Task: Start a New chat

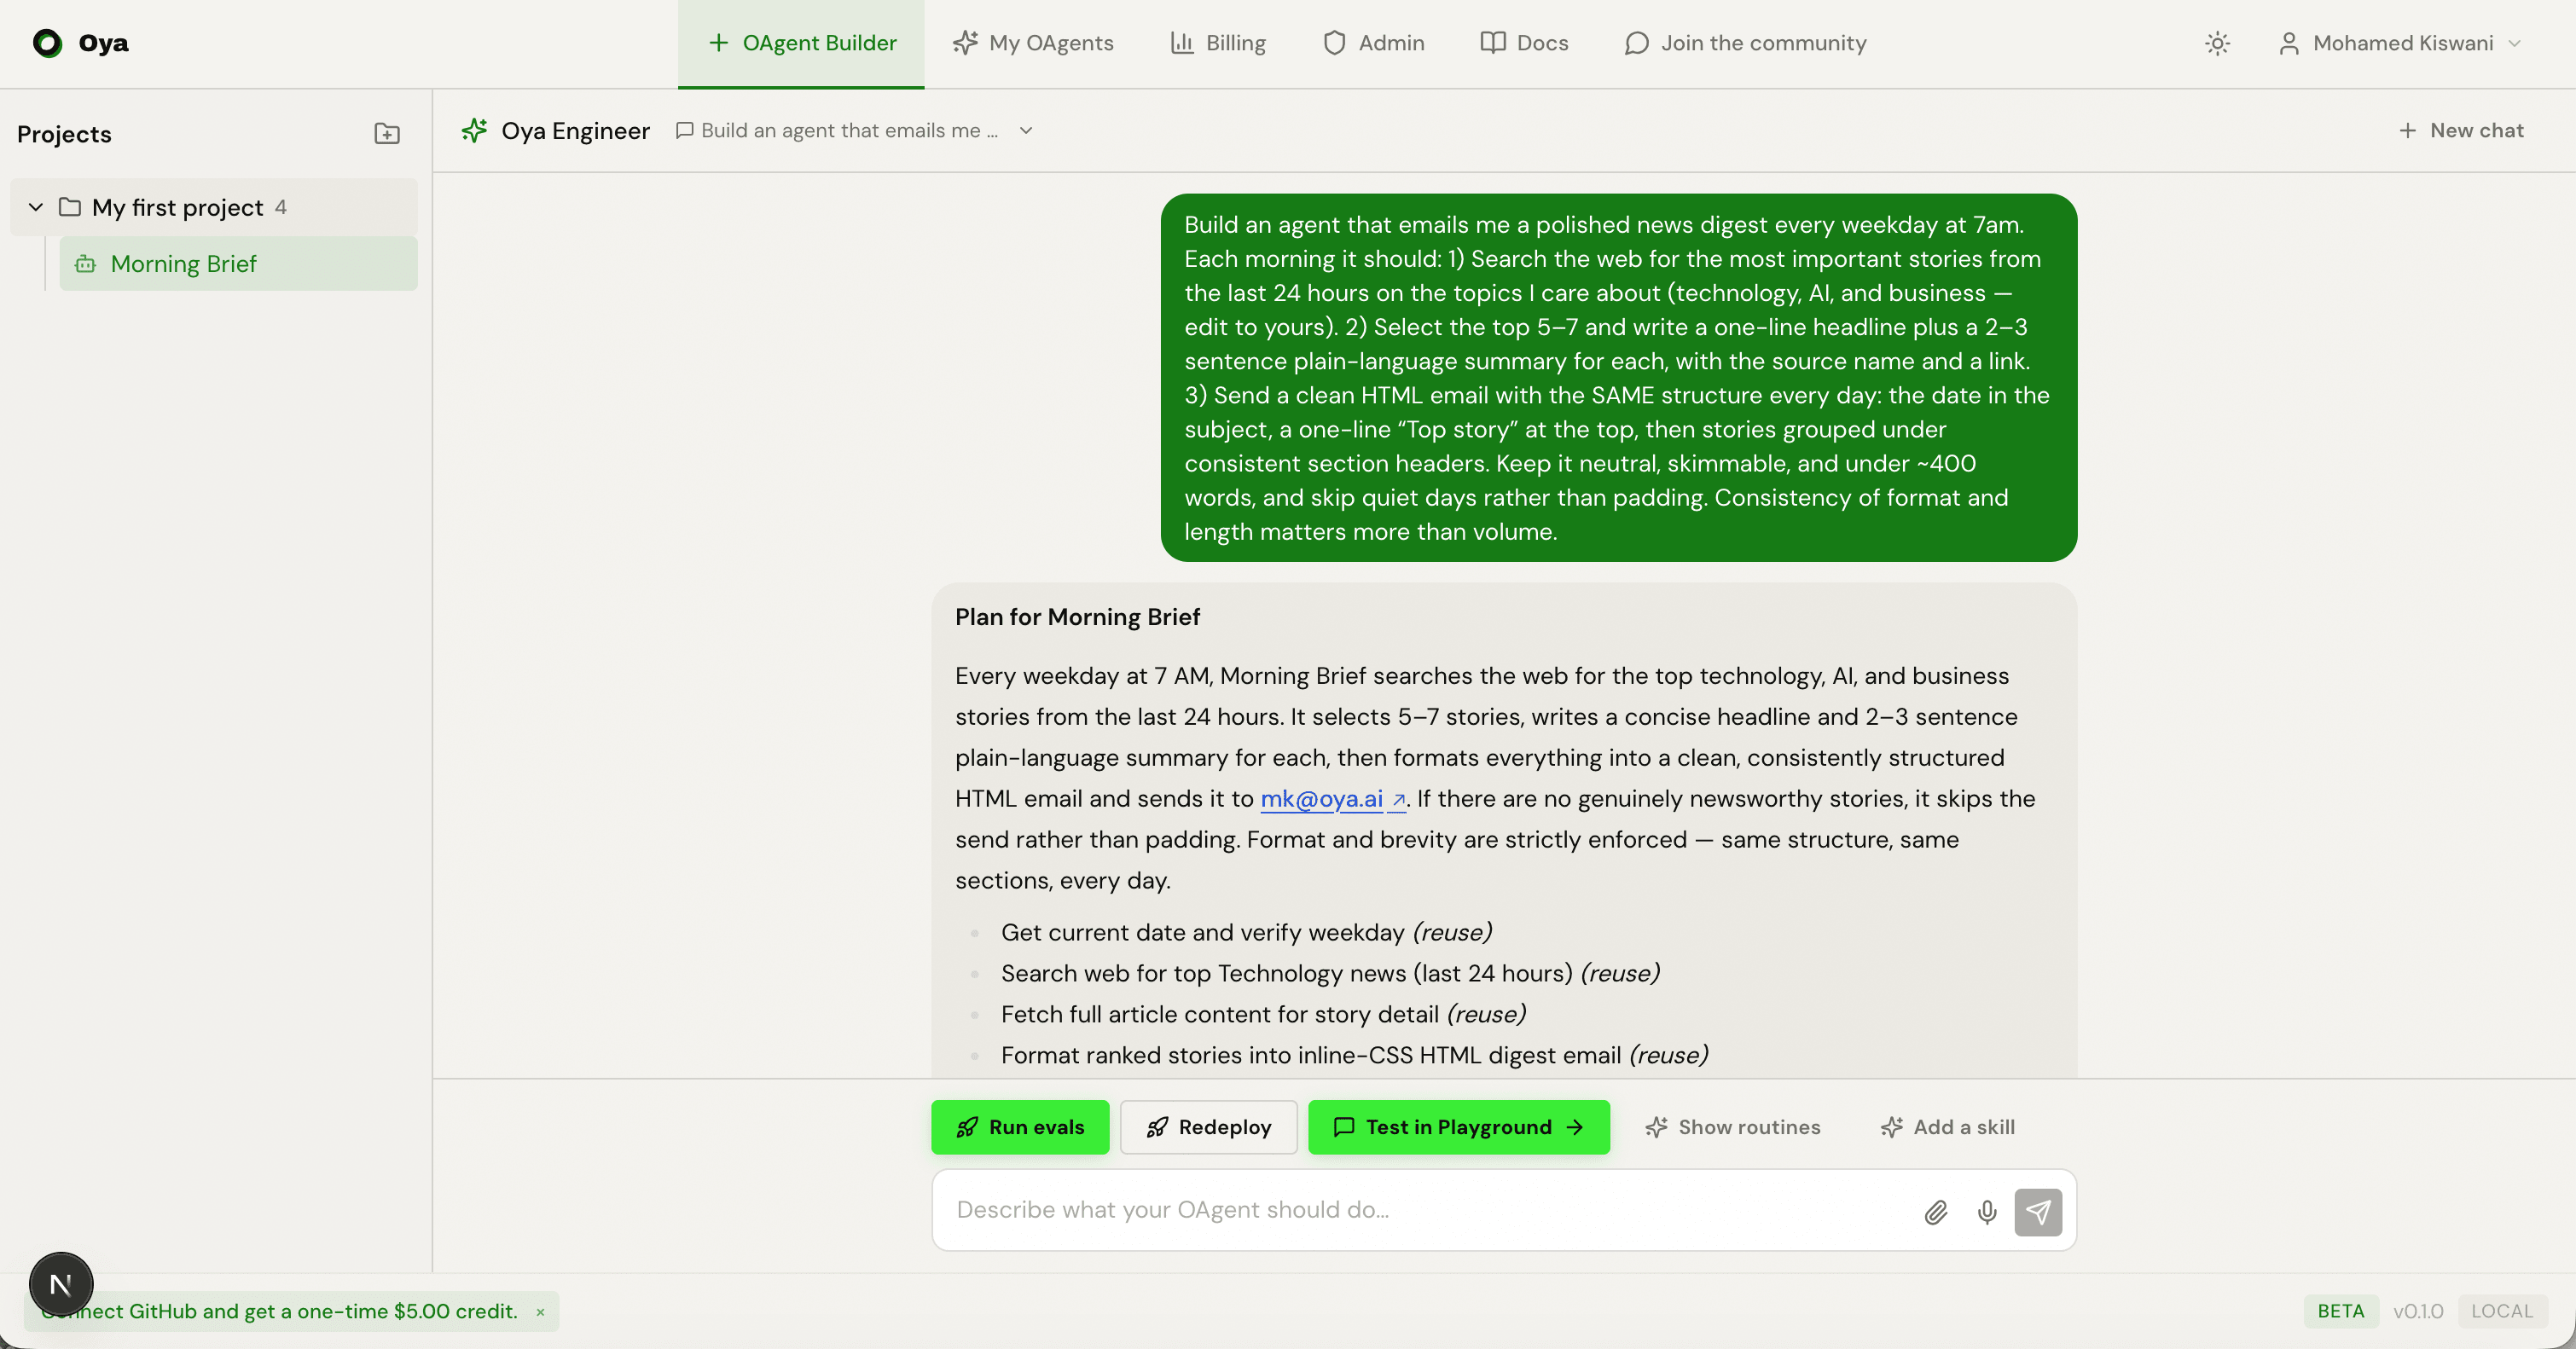Action: click(2462, 130)
